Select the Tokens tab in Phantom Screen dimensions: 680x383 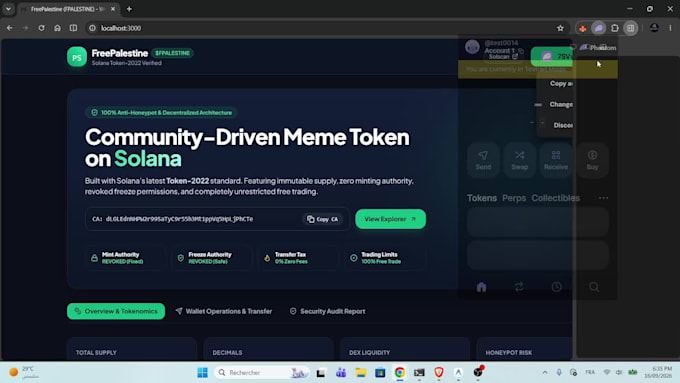(481, 198)
